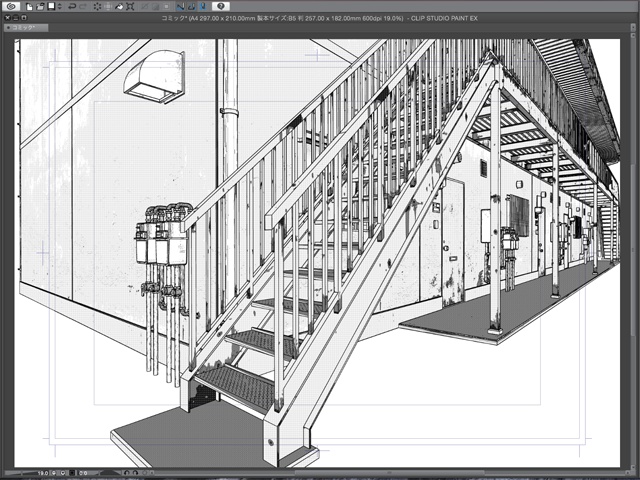
Task: Open Clip Studio Paint support help icon
Action: [x=221, y=7]
